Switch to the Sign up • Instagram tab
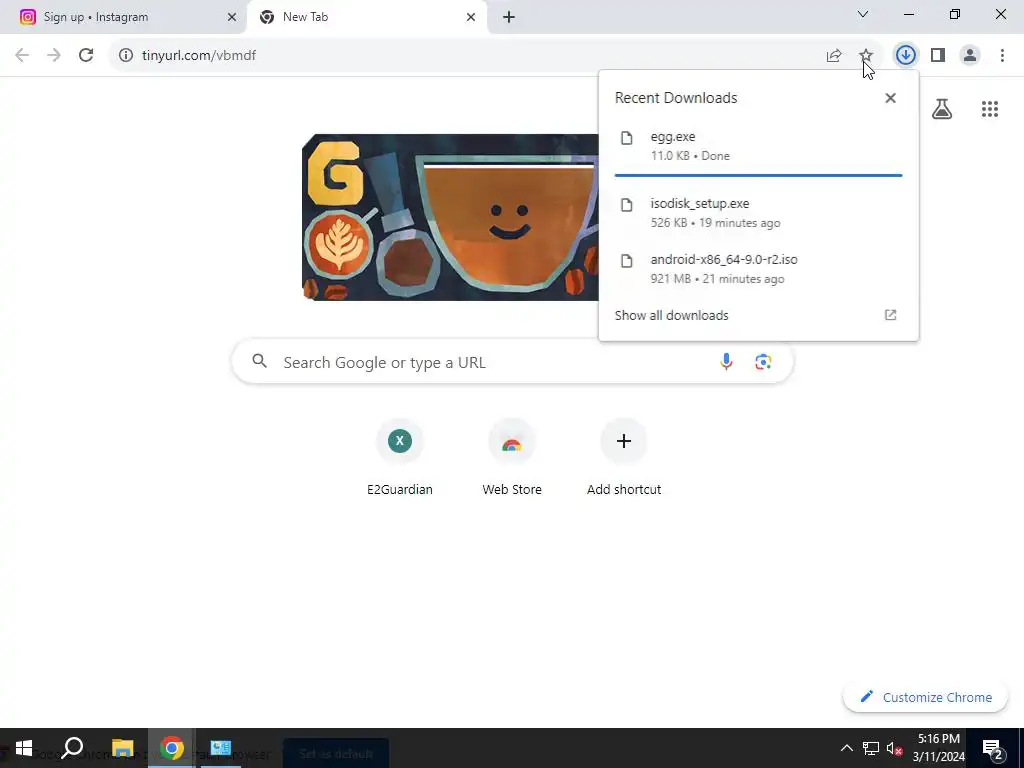Screen dimensions: 1024x768 coord(123,17)
